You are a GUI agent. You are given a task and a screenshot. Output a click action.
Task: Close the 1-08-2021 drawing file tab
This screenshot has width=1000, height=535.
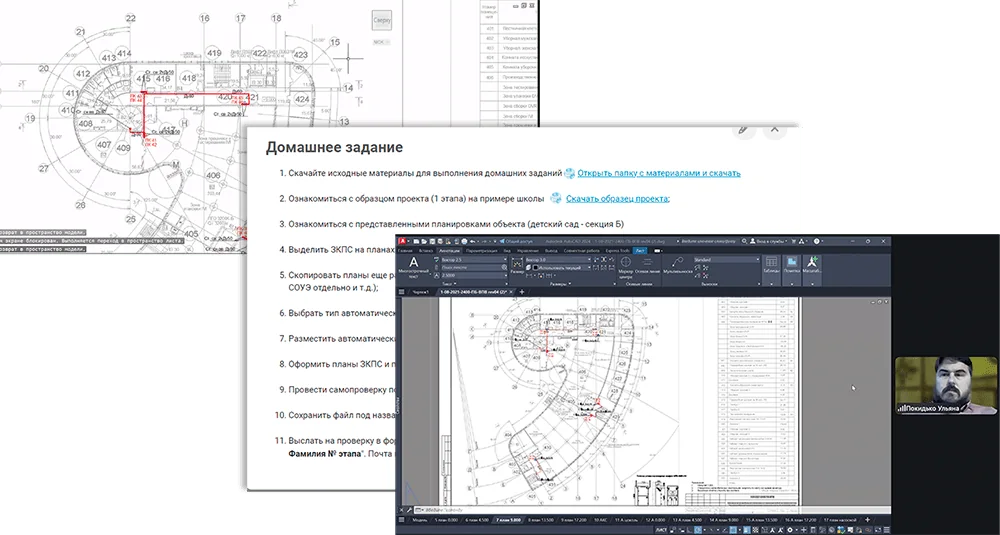[x=511, y=291]
